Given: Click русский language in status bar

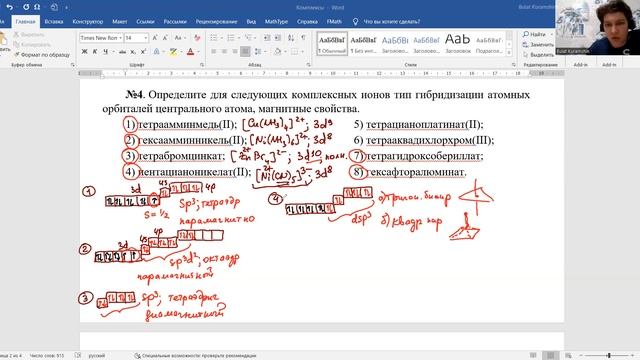Looking at the screenshot, I should [x=97, y=356].
